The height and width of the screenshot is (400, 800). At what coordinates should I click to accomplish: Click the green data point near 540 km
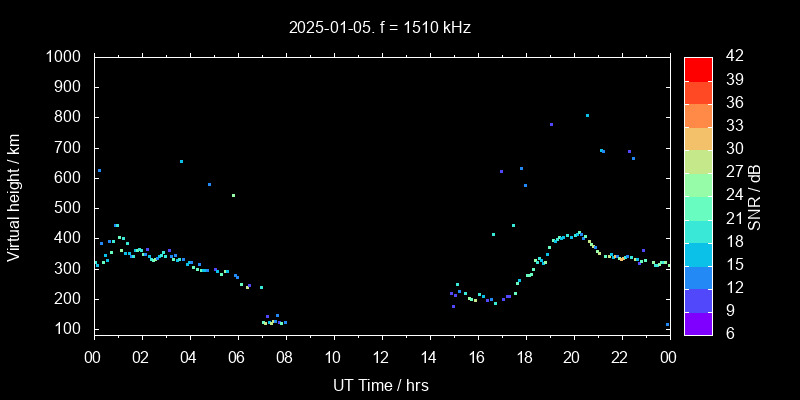[x=233, y=195]
